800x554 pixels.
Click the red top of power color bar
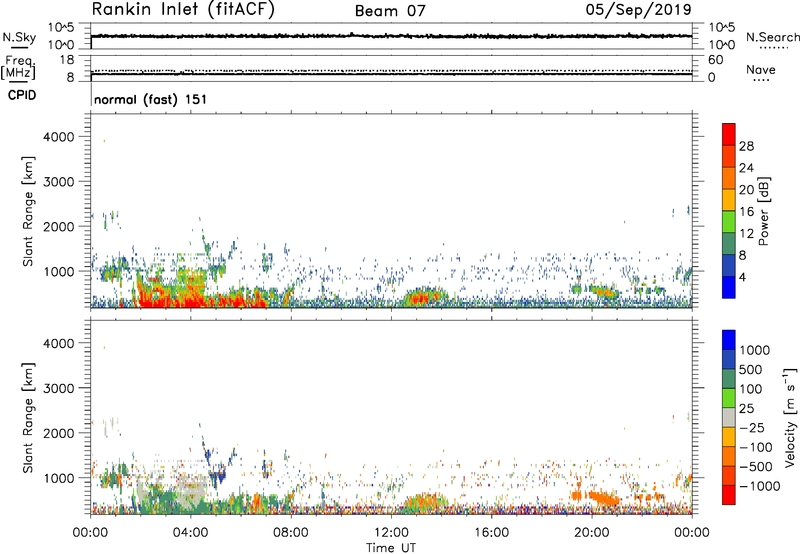pos(729,133)
